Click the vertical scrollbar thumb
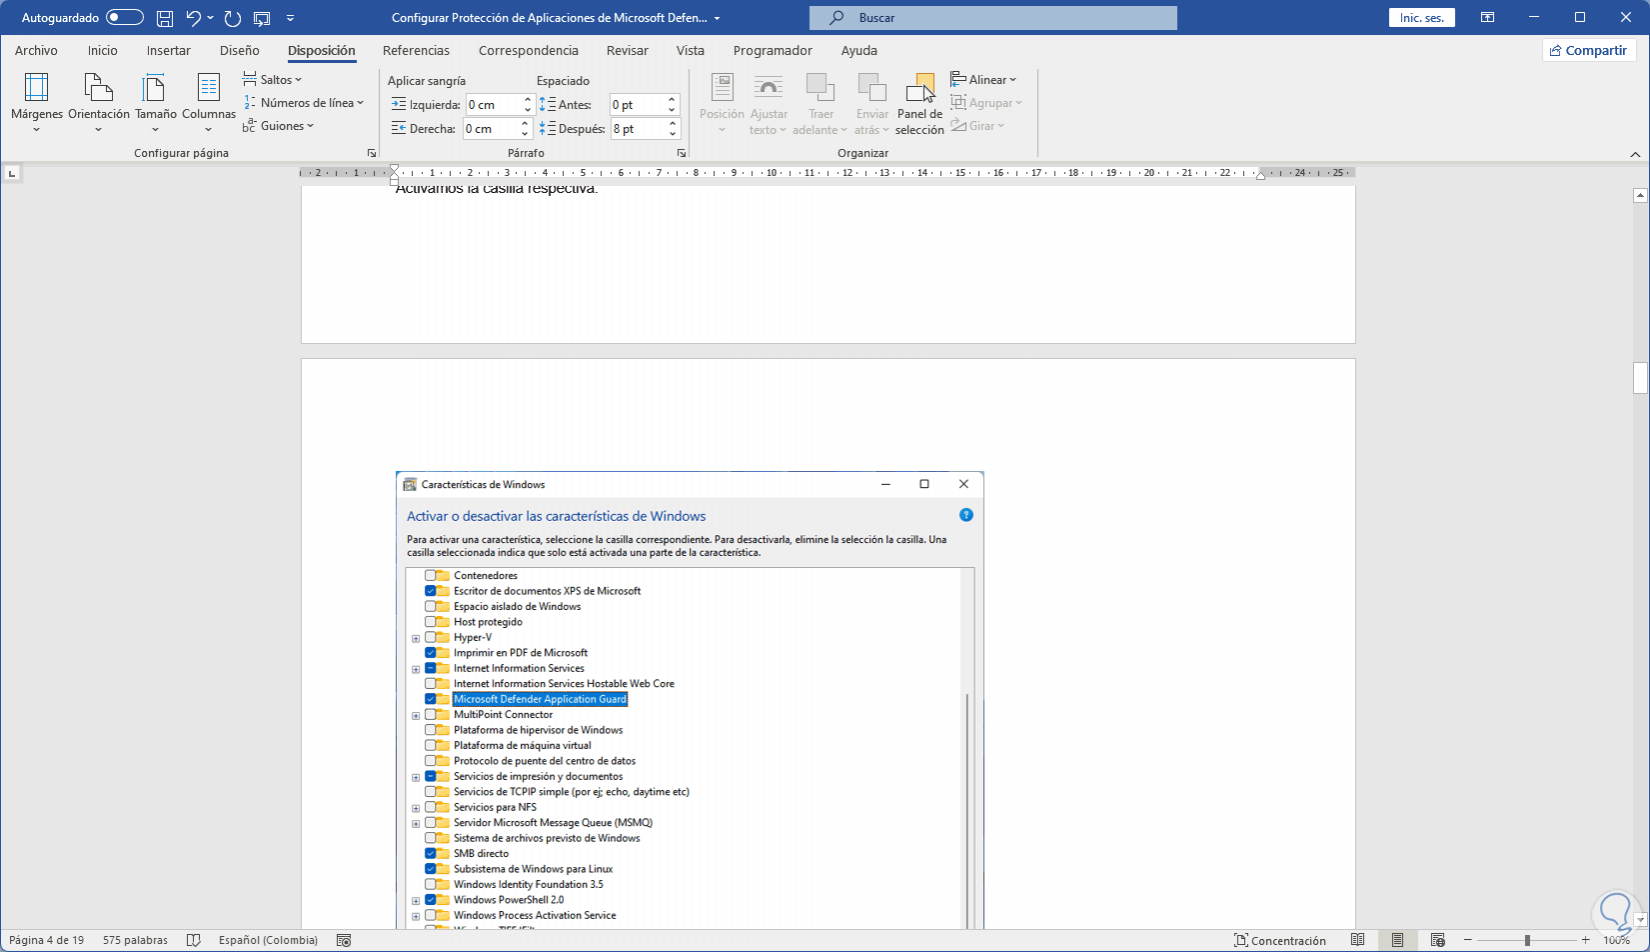The image size is (1650, 952). pos(1640,378)
